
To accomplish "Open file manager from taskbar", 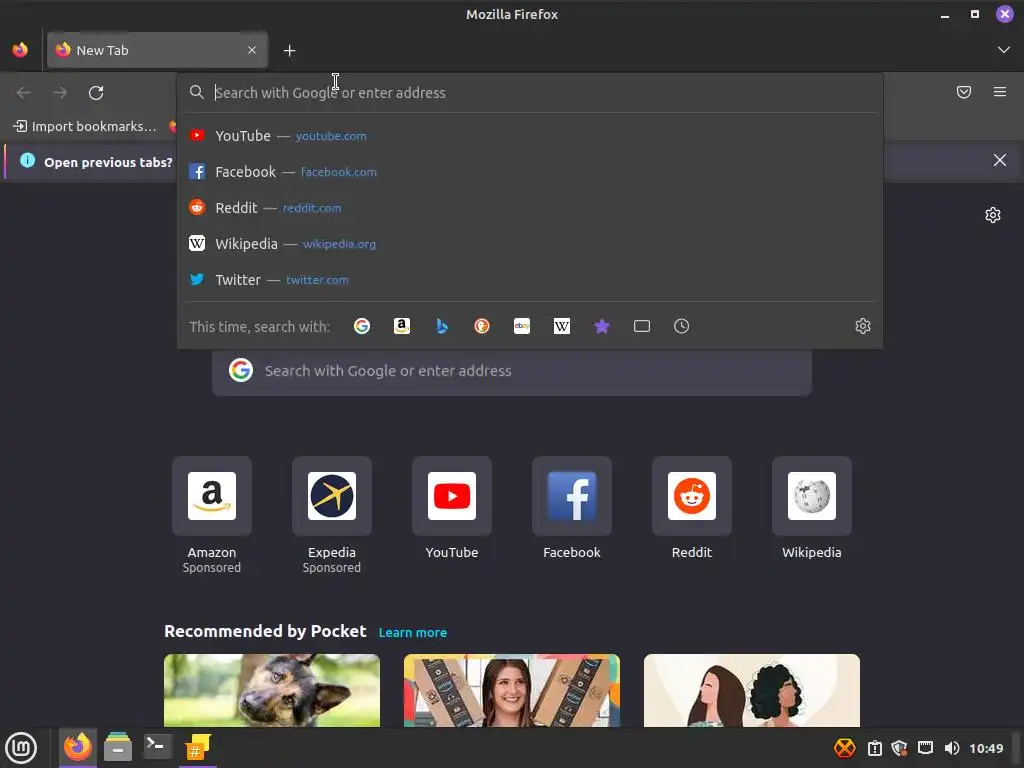I will coord(118,747).
